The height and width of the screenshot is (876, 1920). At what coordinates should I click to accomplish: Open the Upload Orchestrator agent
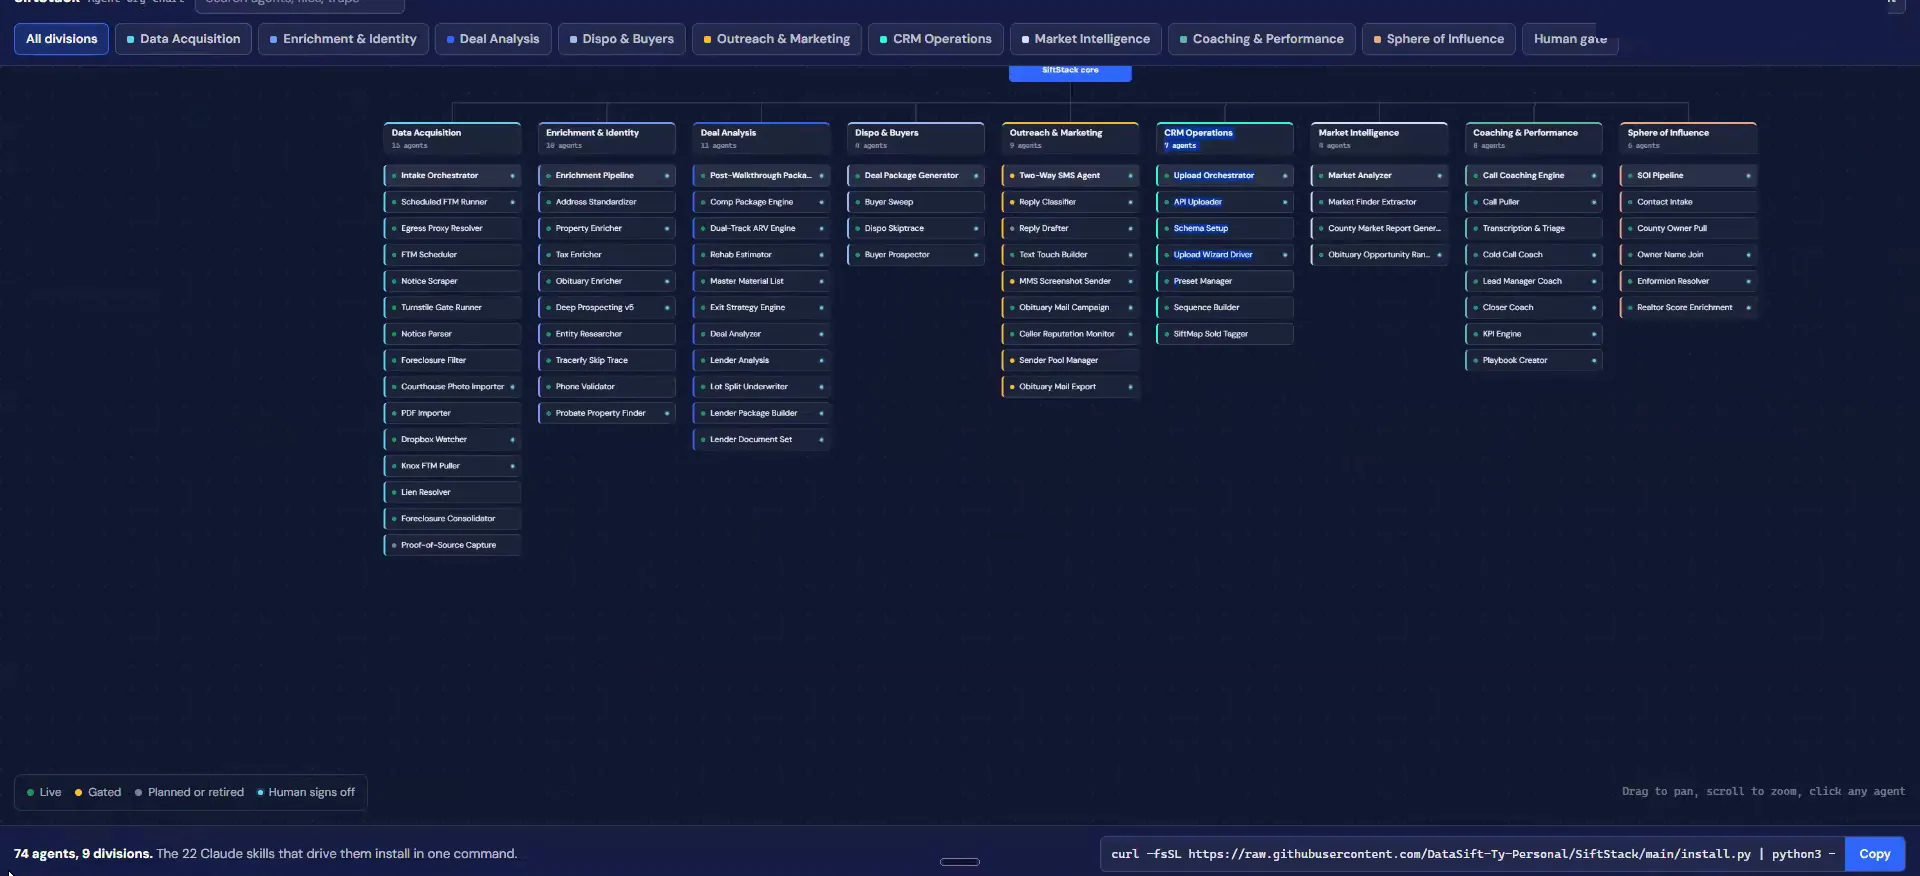1224,176
